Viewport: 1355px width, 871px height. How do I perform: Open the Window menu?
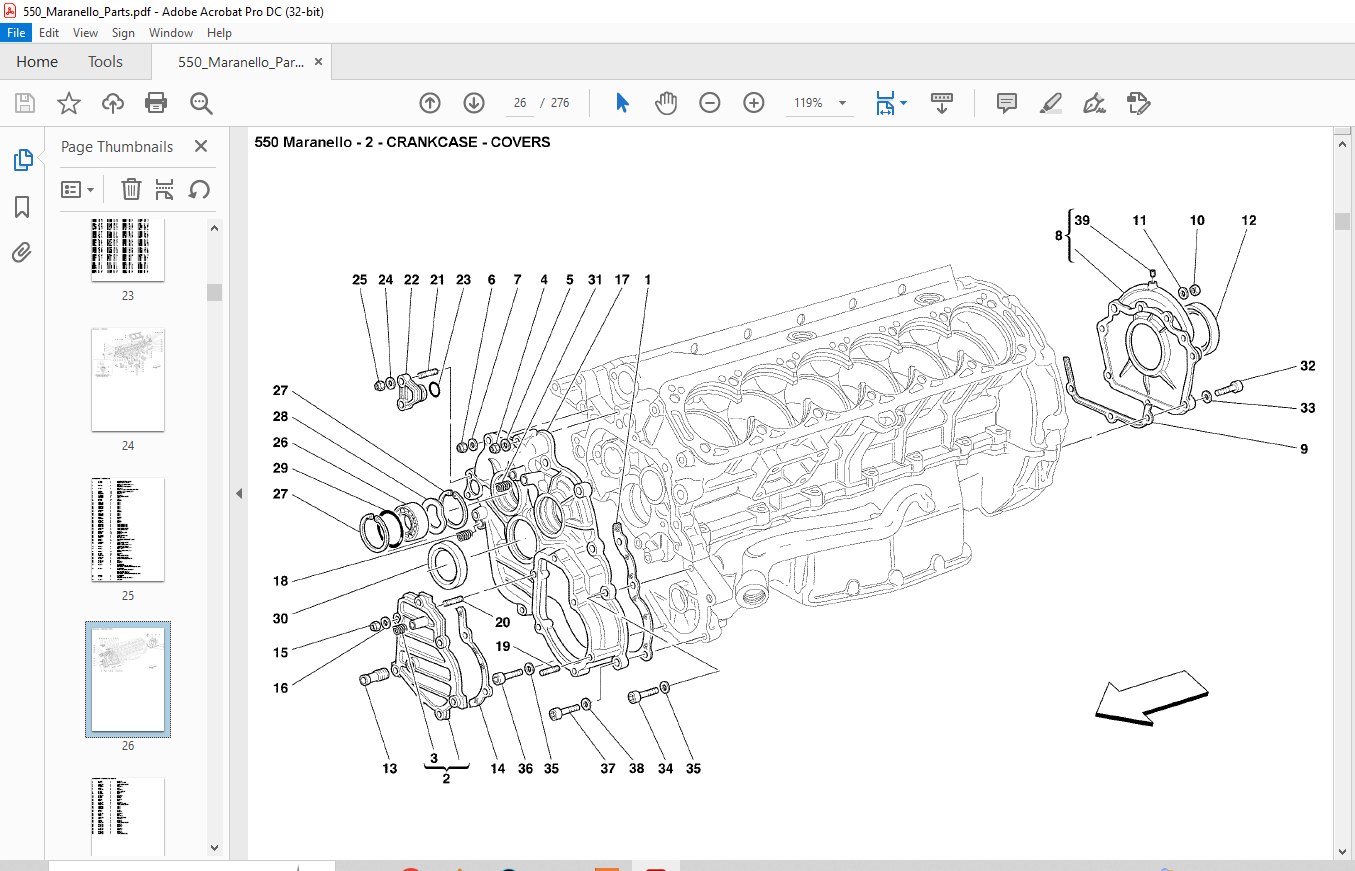[x=171, y=33]
